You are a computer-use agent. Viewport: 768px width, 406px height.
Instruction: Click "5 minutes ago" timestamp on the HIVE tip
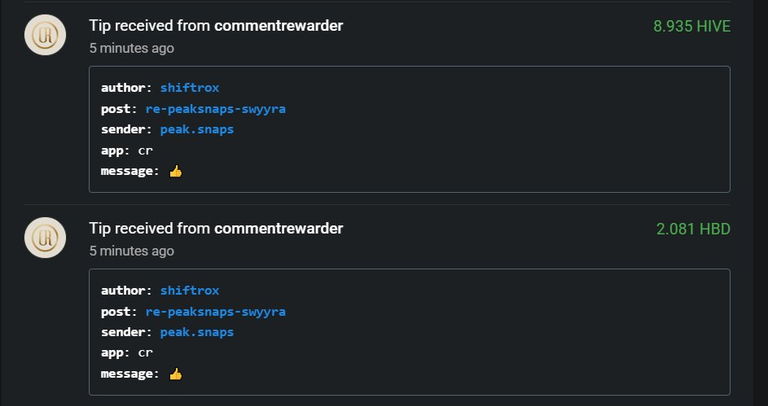pyautogui.click(x=131, y=48)
